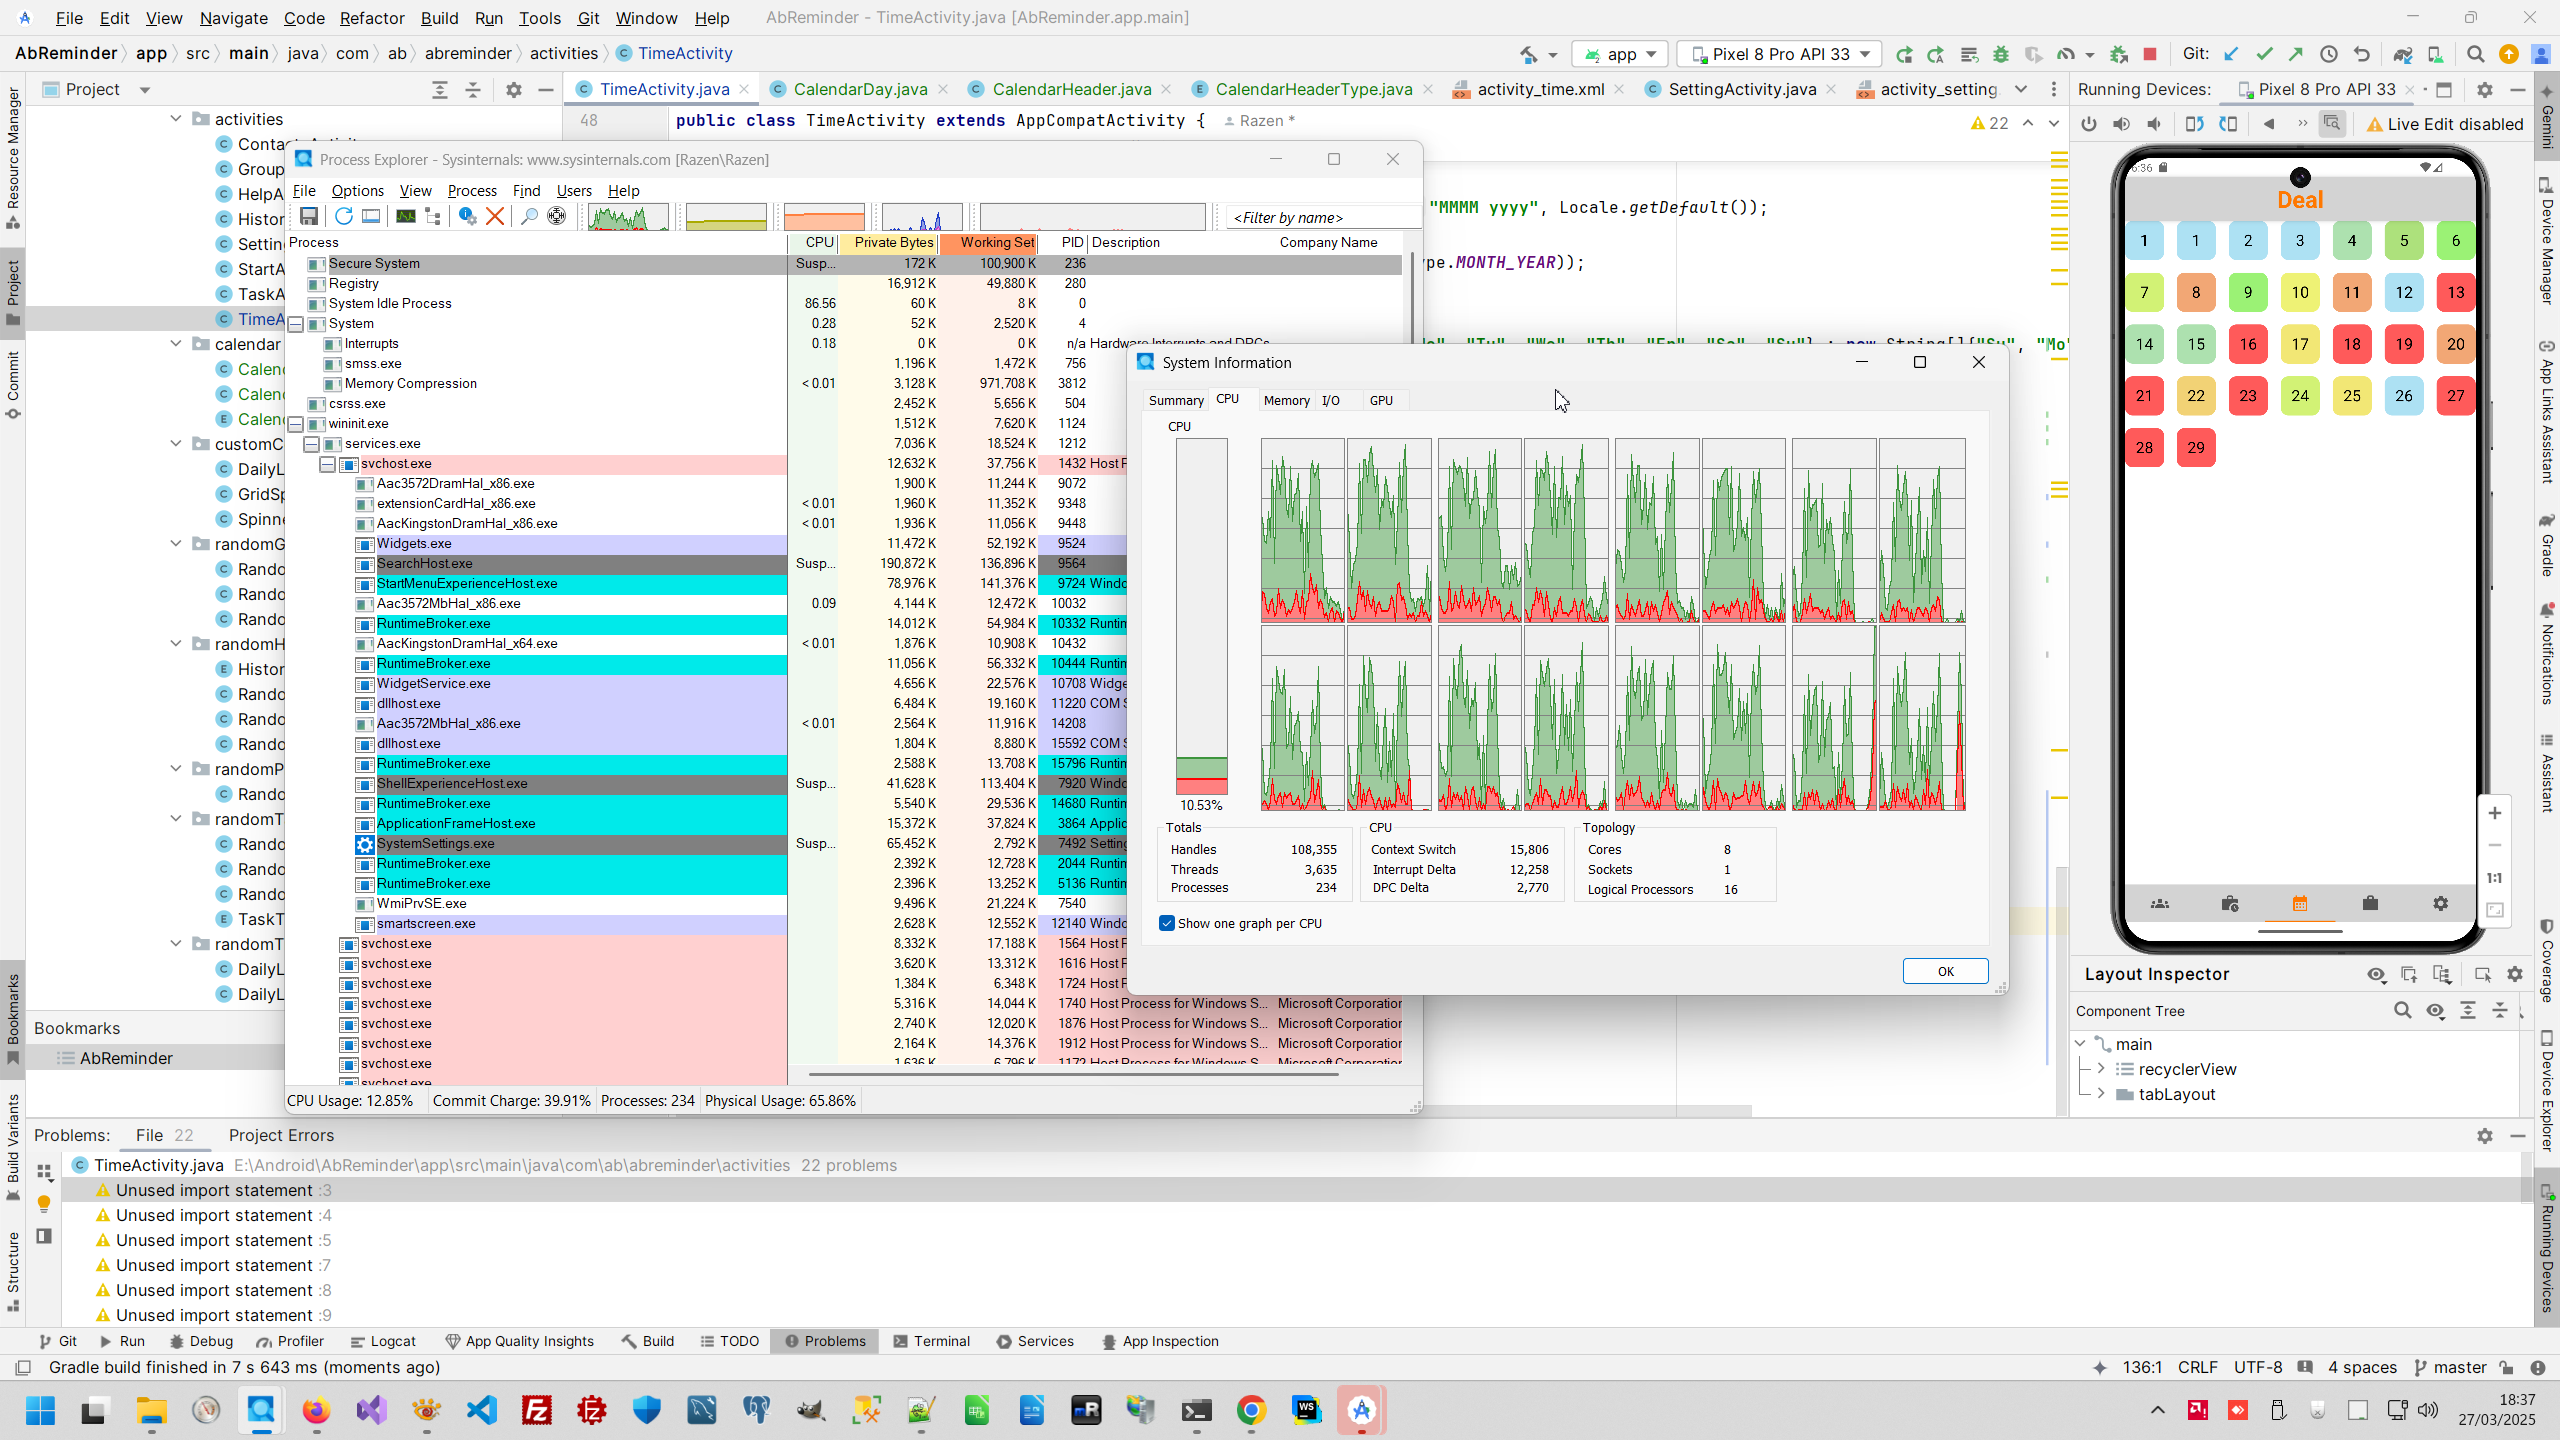The width and height of the screenshot is (2560, 1440).
Task: Open the Pixel 8 Pro API 33 device dropdown
Action: (1780, 54)
